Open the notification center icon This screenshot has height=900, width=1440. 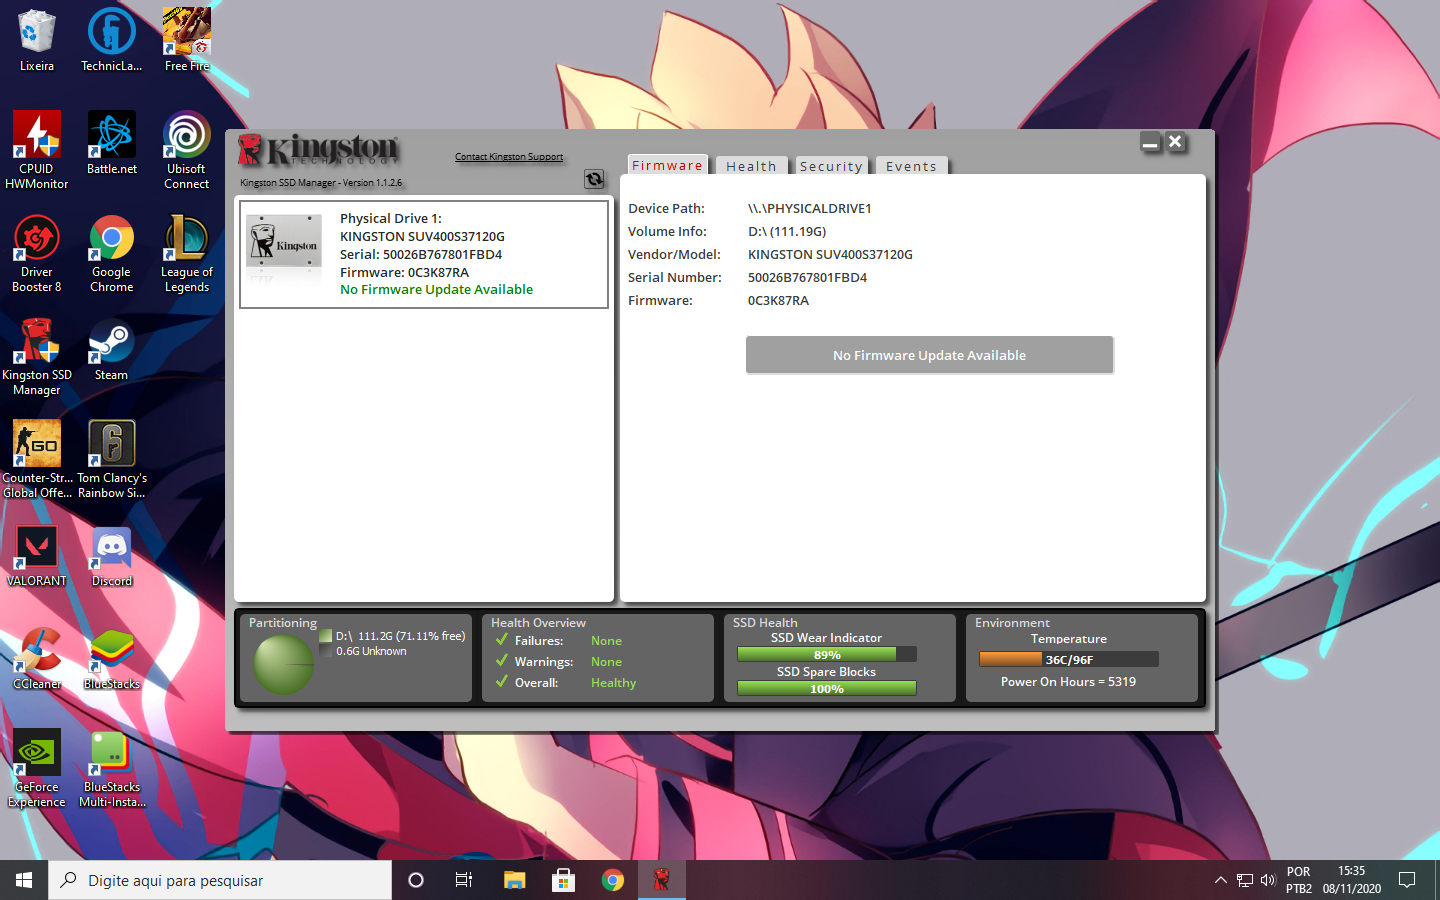tap(1407, 880)
